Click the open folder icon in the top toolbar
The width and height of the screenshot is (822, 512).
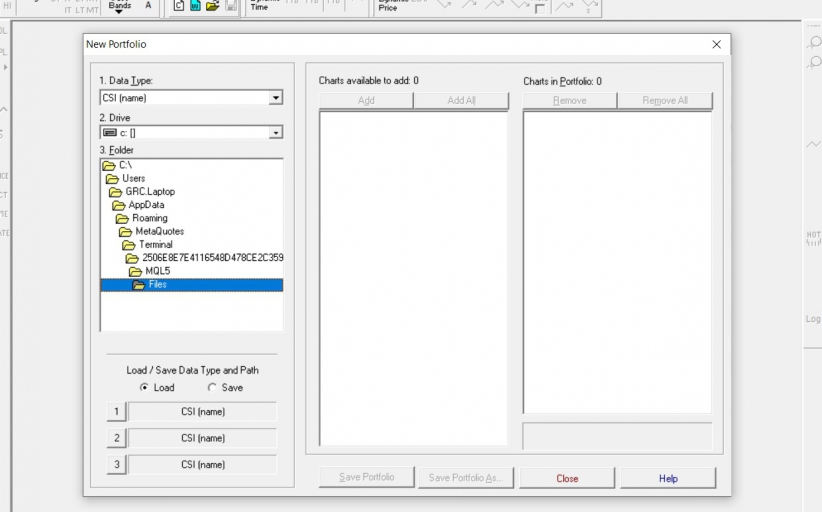tap(212, 6)
